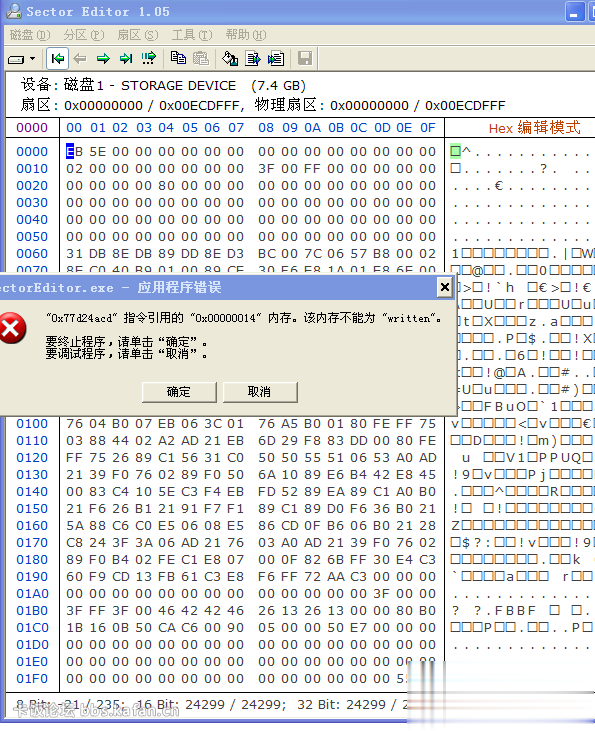
Task: Open the go-to-sector jump tool
Action: (149, 58)
